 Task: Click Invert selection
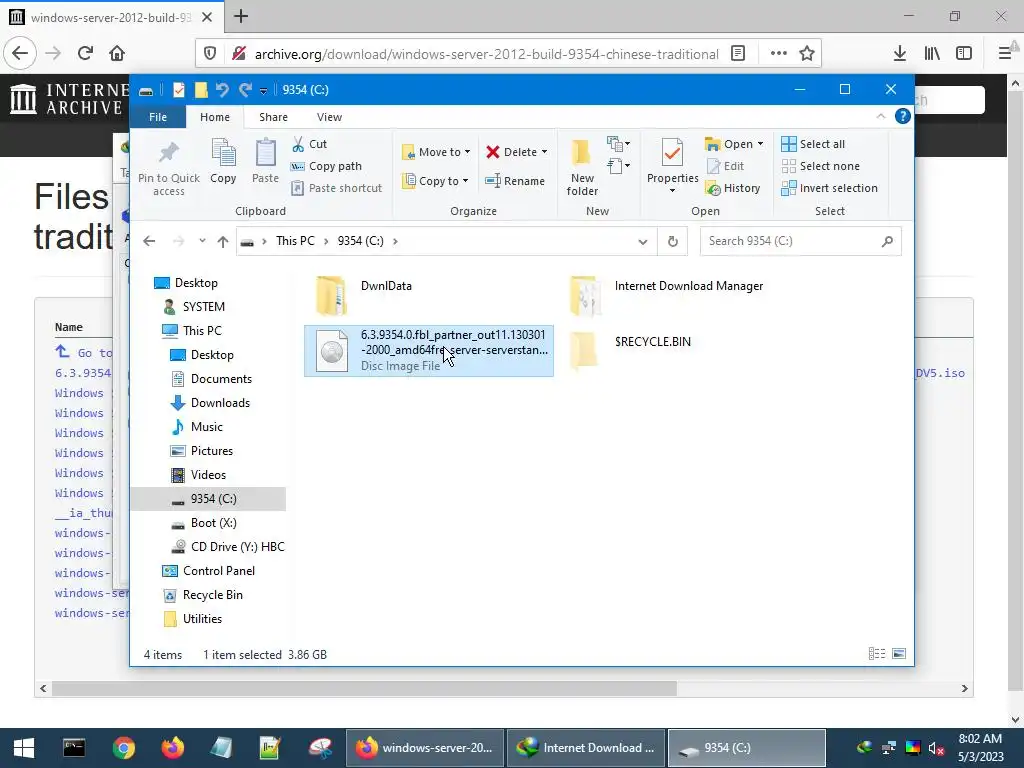point(829,188)
